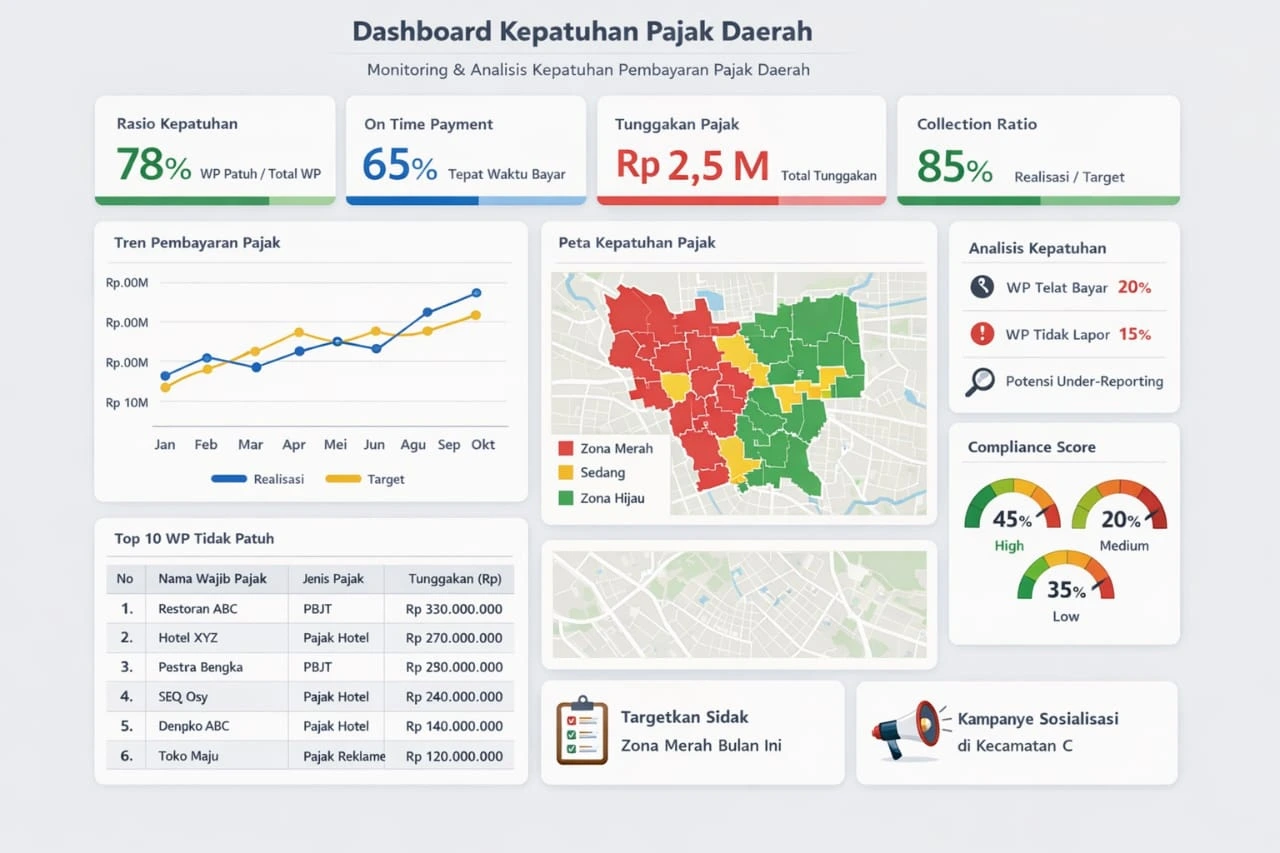Select the red exclamation icon for WP Tidak Lapor
The width and height of the screenshot is (1280, 853).
coord(982,334)
